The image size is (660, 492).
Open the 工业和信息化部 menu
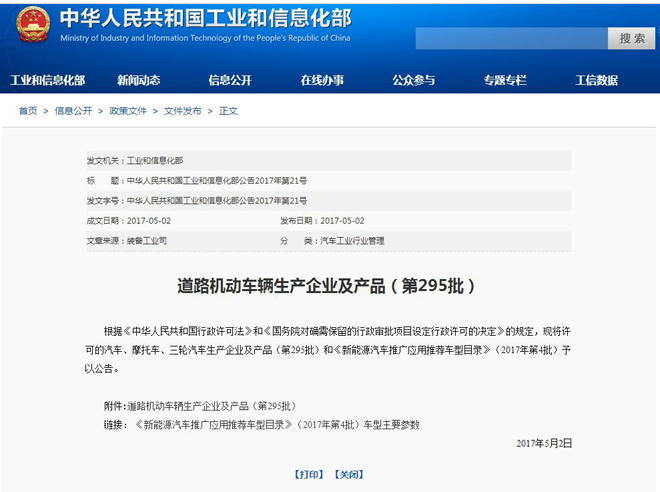47,81
